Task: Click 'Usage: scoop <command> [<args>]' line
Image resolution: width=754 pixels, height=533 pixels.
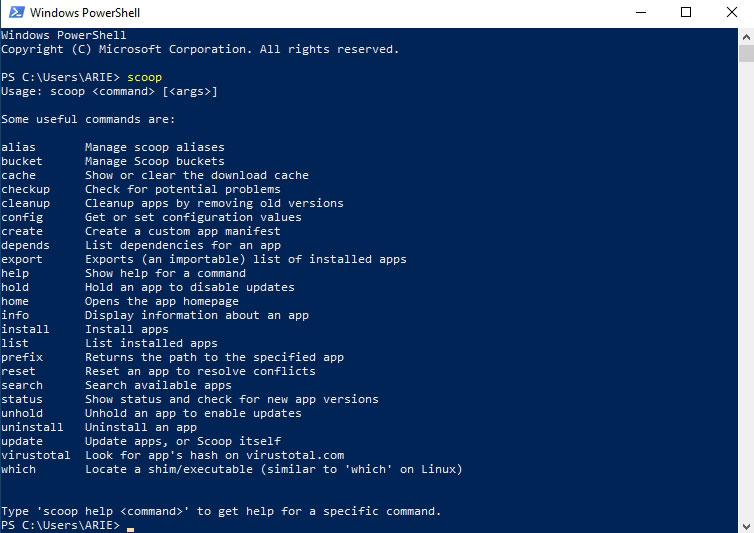Action: (x=109, y=91)
